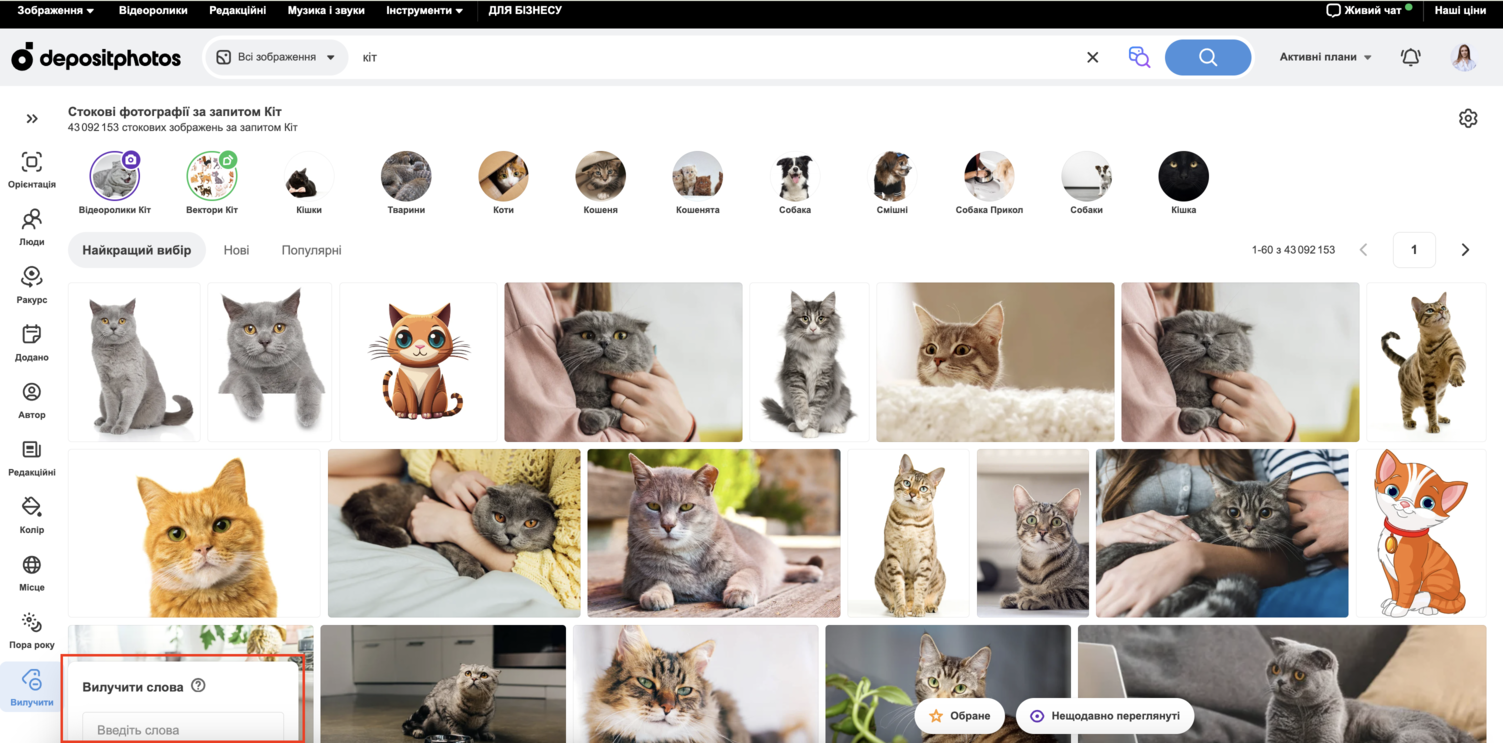The height and width of the screenshot is (743, 1503).
Task: Open Музика і звуки menu item
Action: tap(326, 10)
